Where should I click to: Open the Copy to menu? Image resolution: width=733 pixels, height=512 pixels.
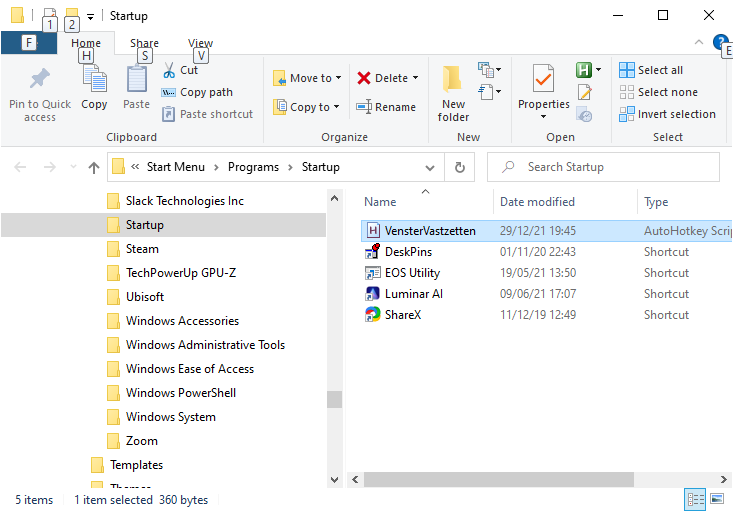(306, 107)
